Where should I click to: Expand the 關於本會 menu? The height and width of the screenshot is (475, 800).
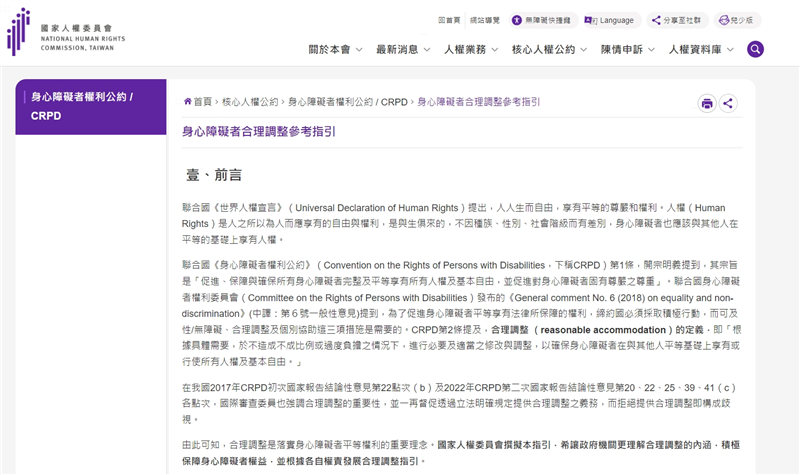pyautogui.click(x=335, y=49)
